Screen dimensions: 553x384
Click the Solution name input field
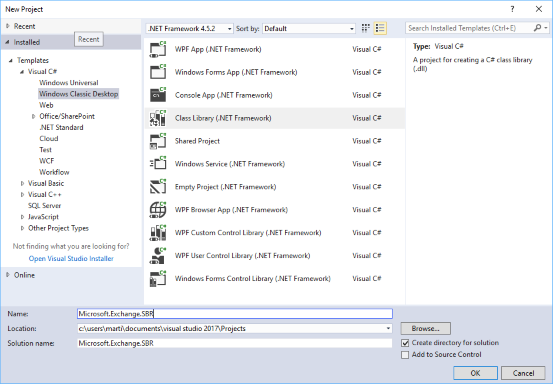point(235,343)
